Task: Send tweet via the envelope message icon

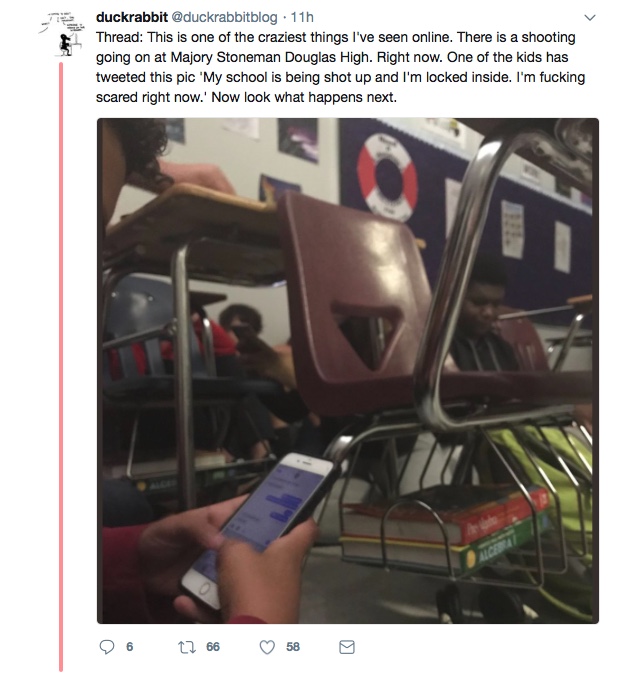Action: (347, 647)
